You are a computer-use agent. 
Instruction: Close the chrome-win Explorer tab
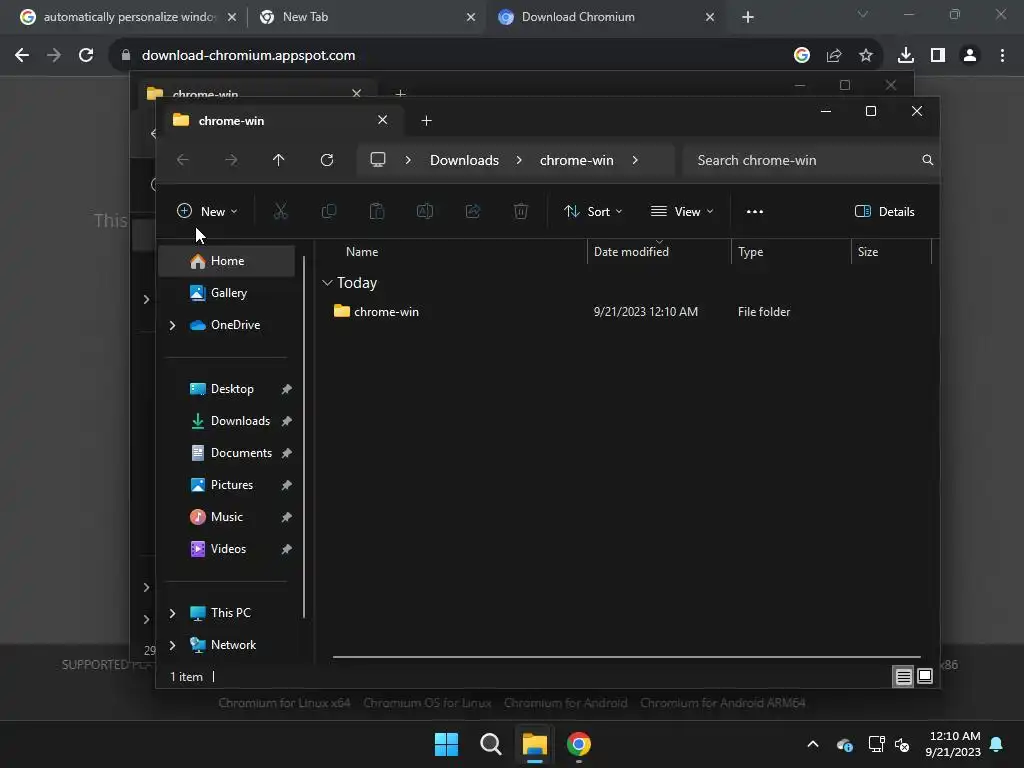[383, 120]
